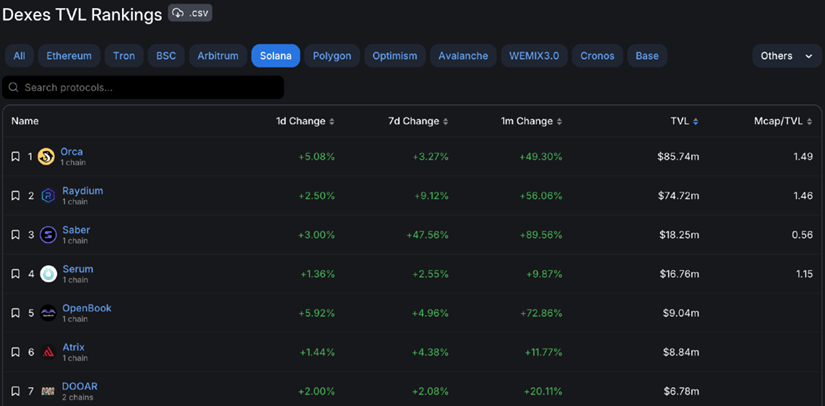Viewport: 825px width, 406px height.
Task: Click the Saber logo icon
Action: (48, 235)
